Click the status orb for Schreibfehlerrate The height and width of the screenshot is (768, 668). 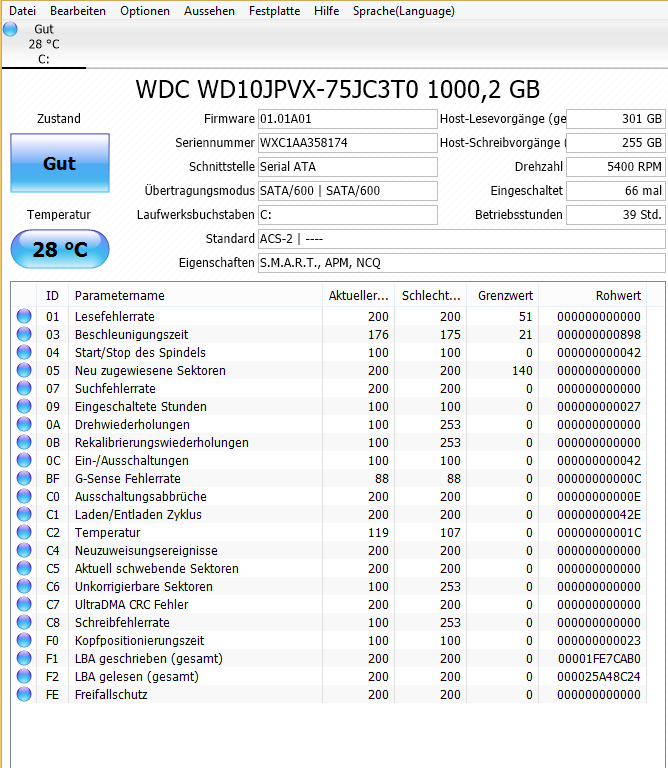pos(24,623)
